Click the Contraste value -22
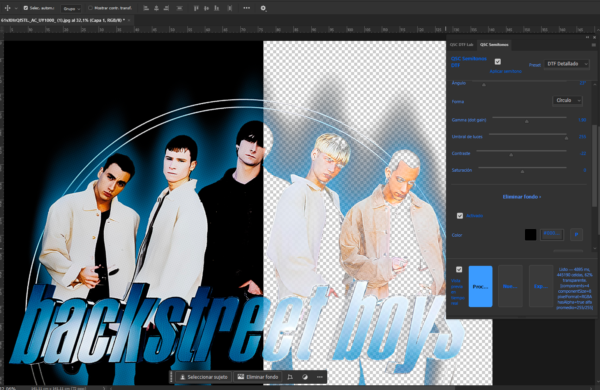 (583, 153)
